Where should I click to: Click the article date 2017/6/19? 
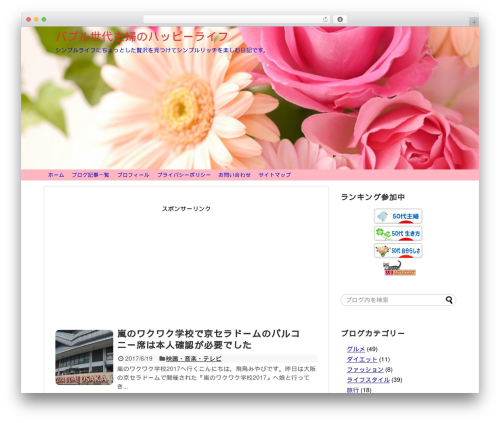point(138,359)
